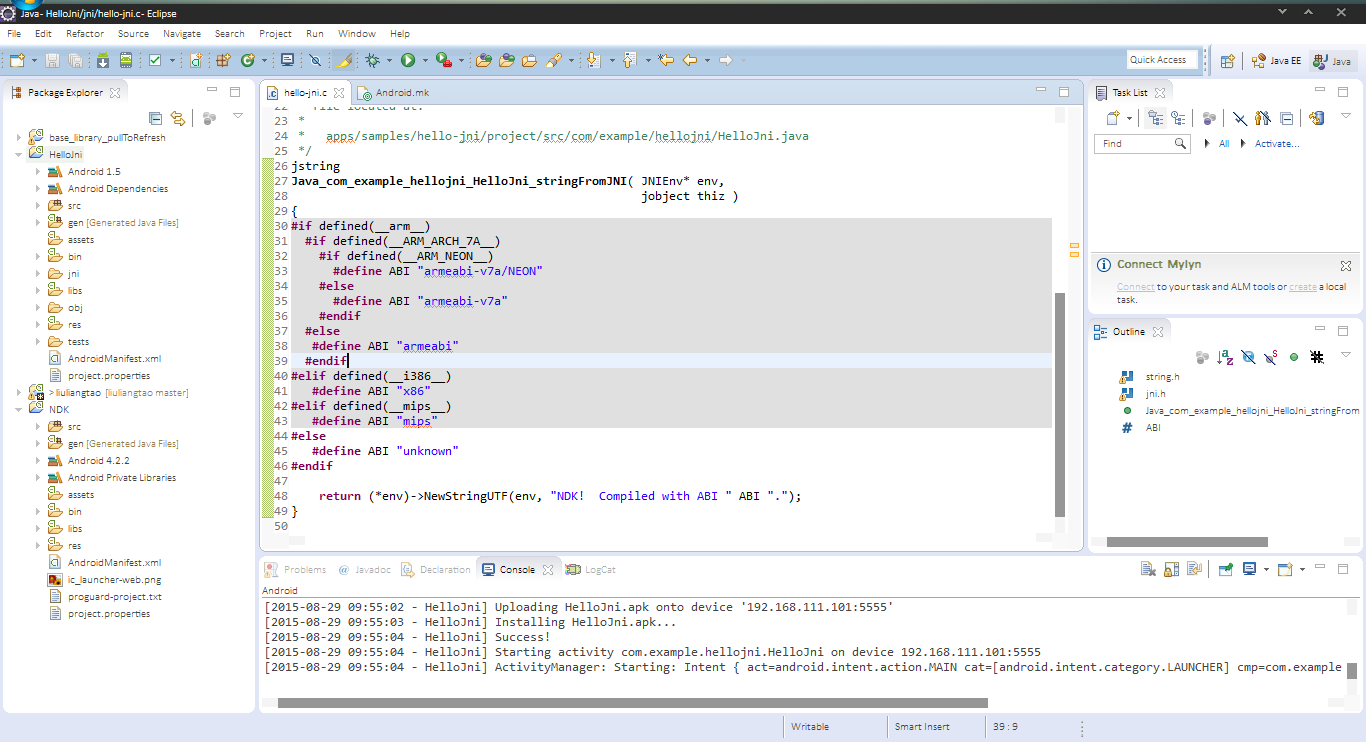The image size is (1366, 742).
Task: Open the Refactor menu
Action: [x=84, y=34]
